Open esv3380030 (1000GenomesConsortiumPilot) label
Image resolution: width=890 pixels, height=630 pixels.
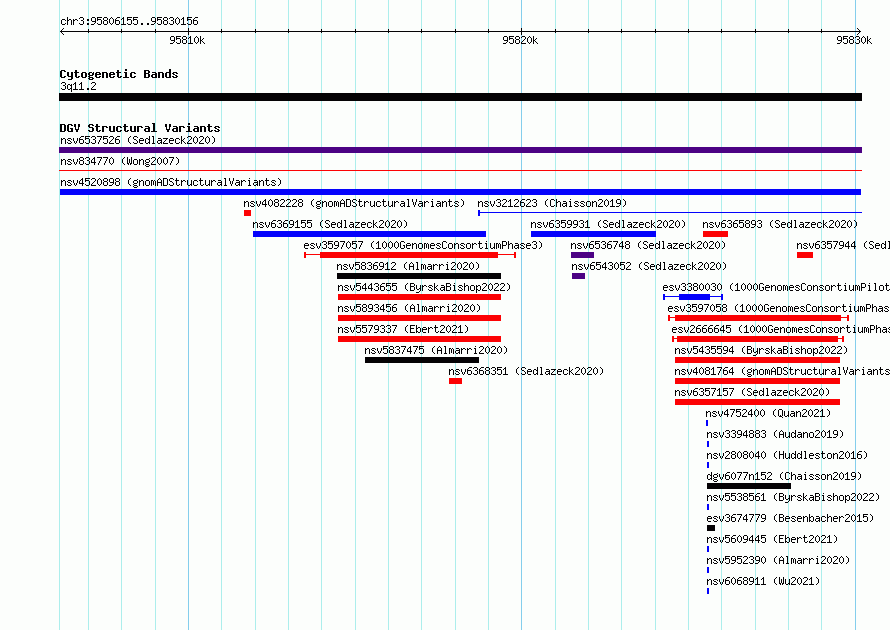(776, 287)
